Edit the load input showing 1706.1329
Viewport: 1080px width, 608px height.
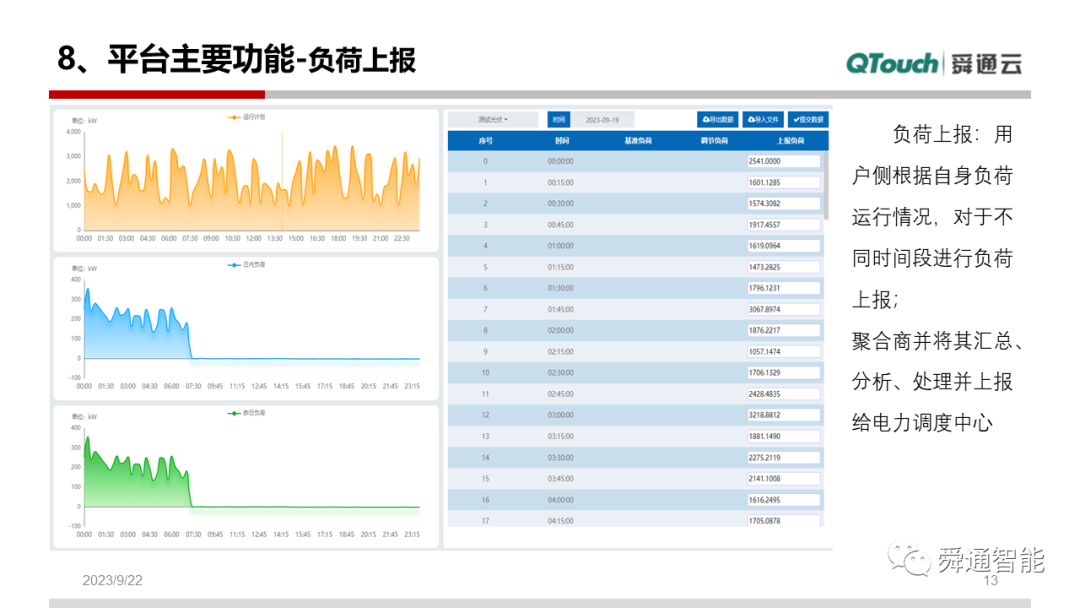click(784, 373)
